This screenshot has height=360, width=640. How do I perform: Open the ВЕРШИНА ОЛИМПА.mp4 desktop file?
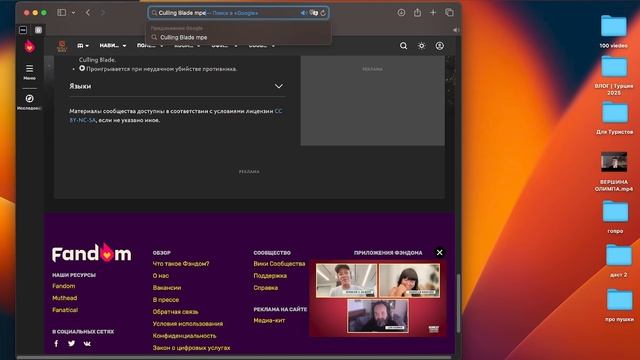click(614, 172)
